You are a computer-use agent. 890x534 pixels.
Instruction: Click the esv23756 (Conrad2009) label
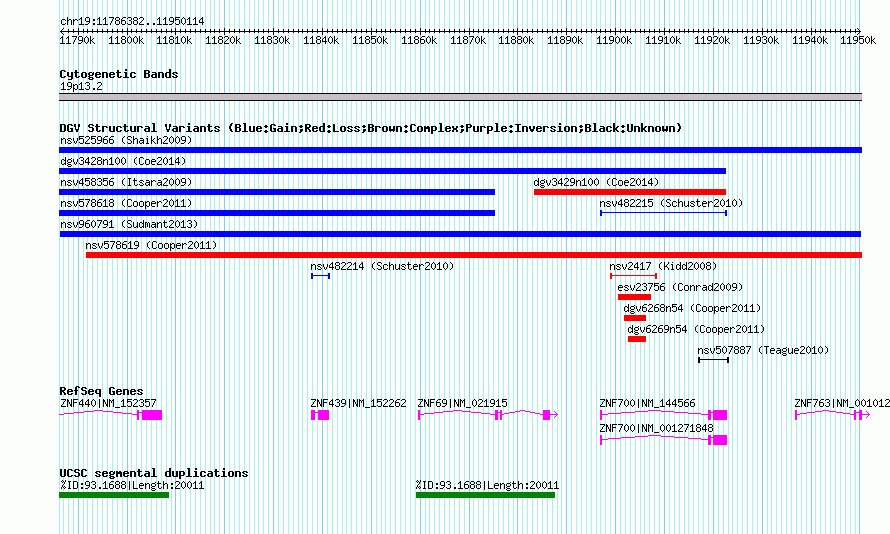(x=680, y=287)
